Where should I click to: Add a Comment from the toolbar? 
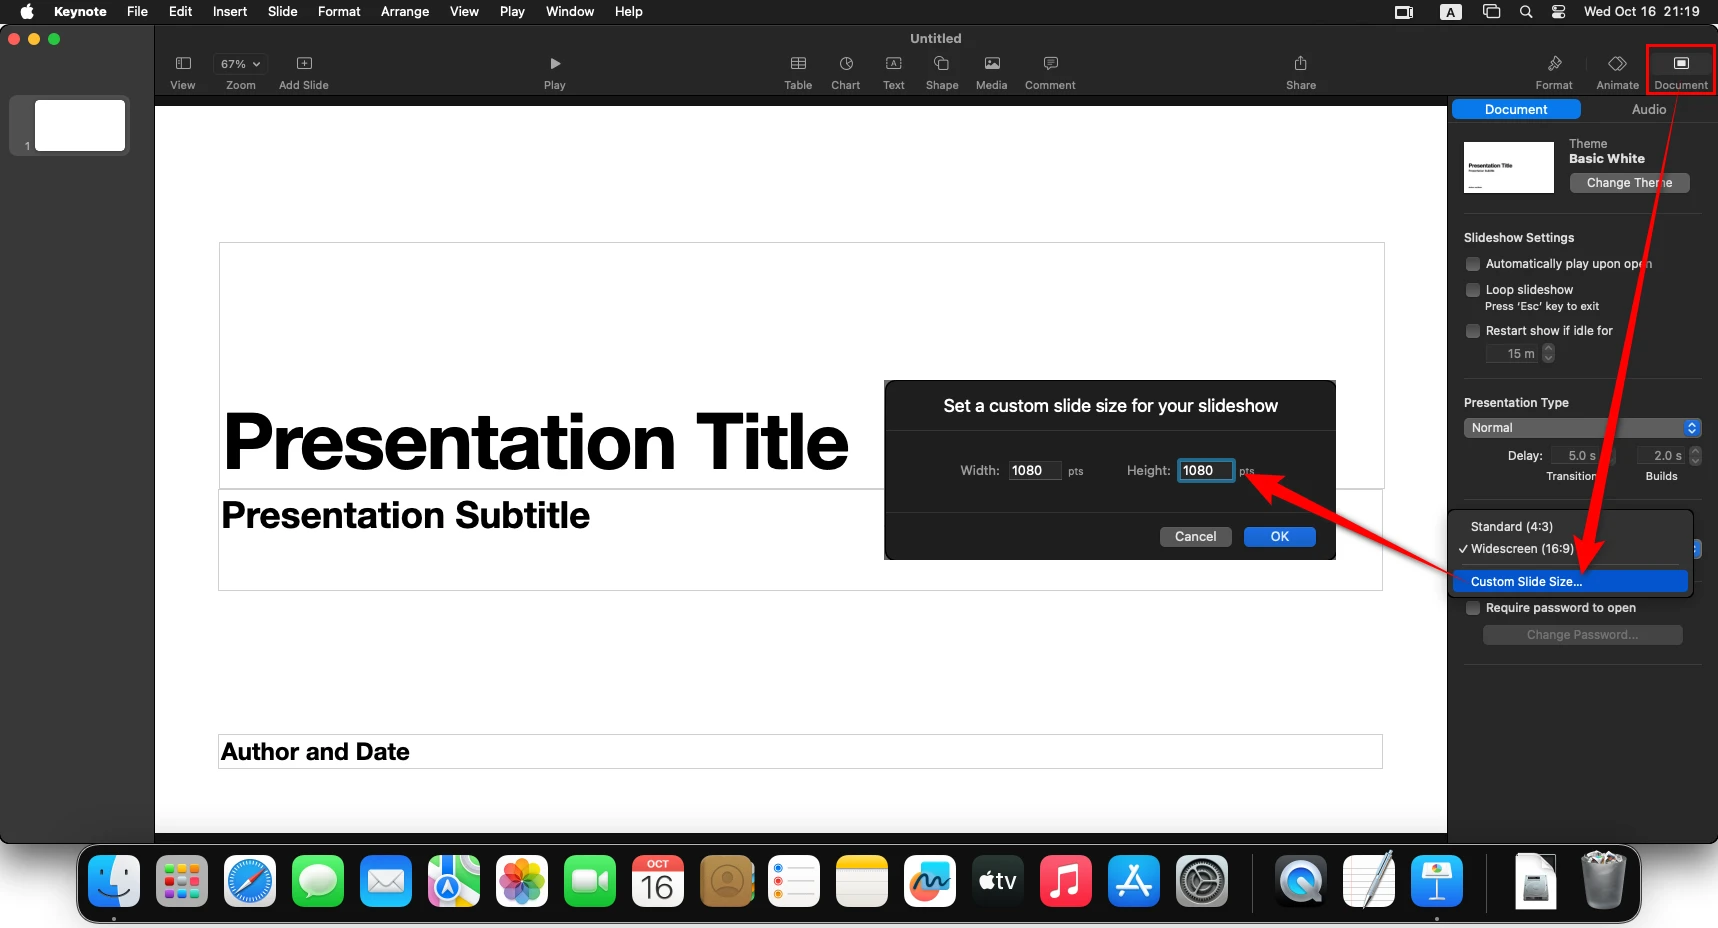1050,72
